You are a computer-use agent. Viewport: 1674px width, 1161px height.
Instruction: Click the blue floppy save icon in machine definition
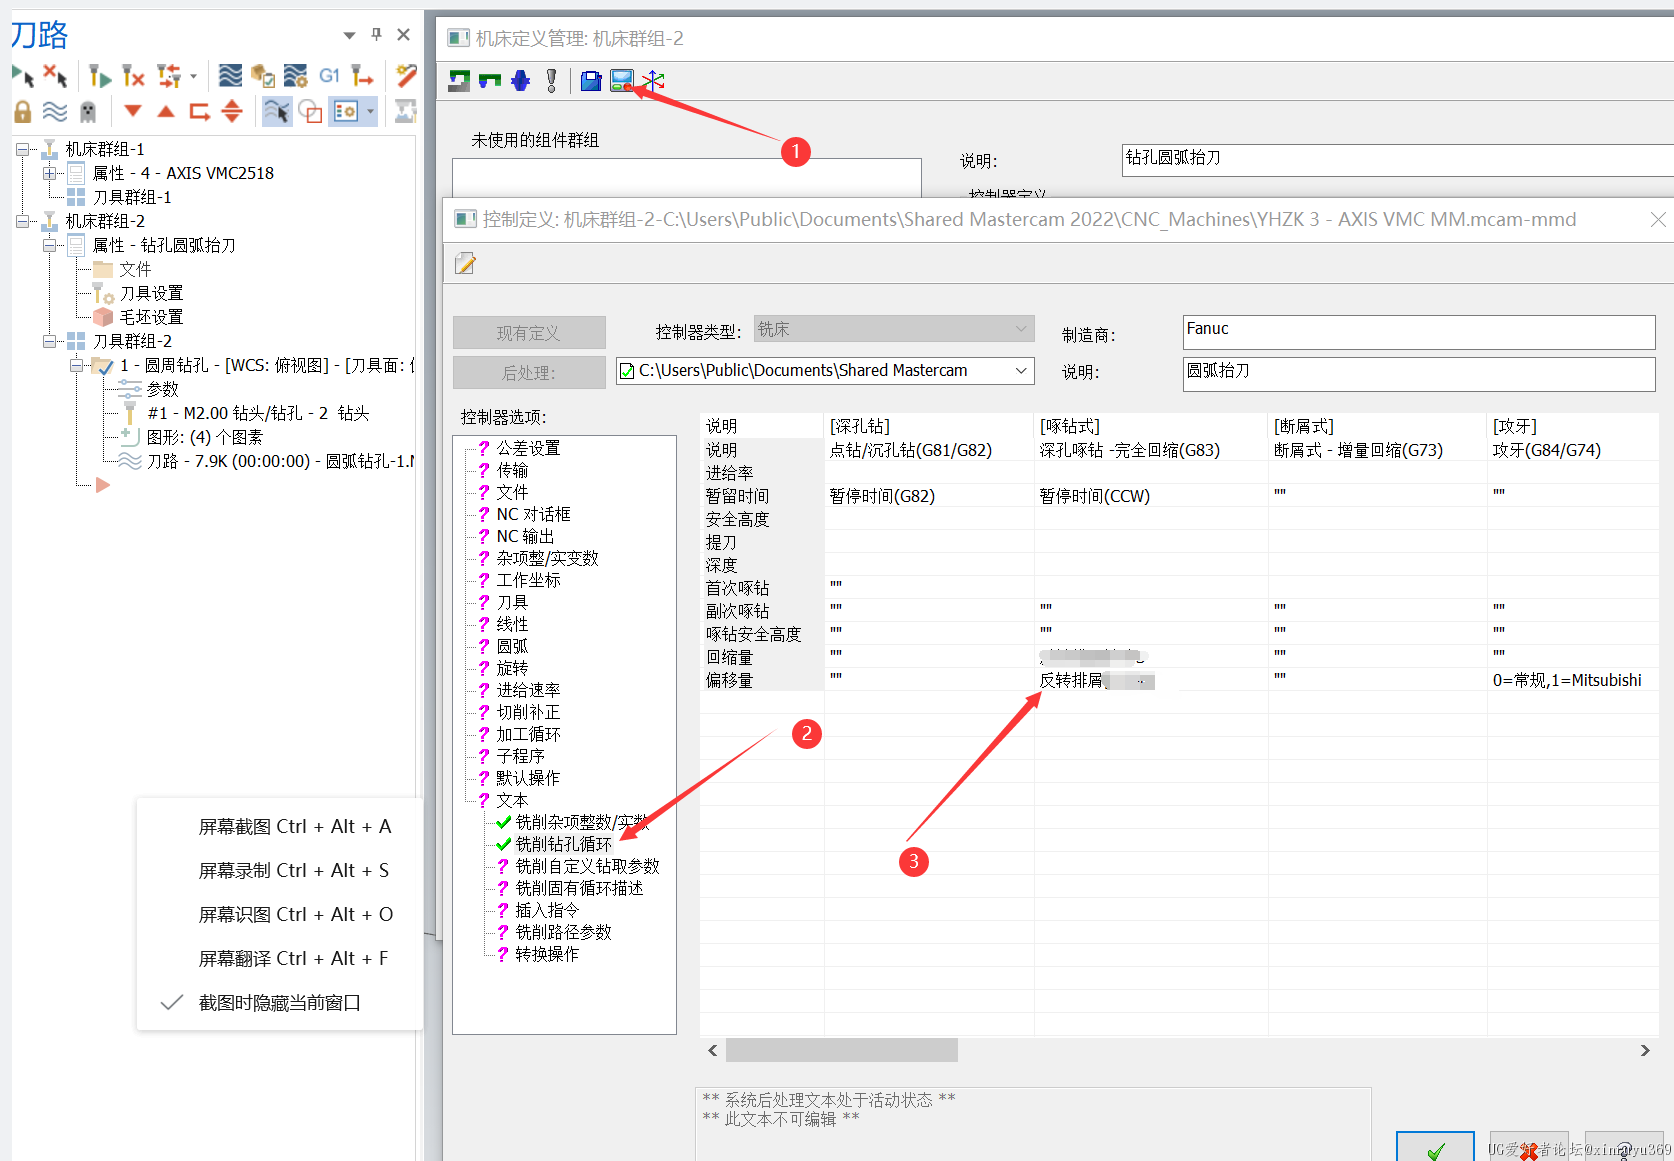(x=591, y=81)
